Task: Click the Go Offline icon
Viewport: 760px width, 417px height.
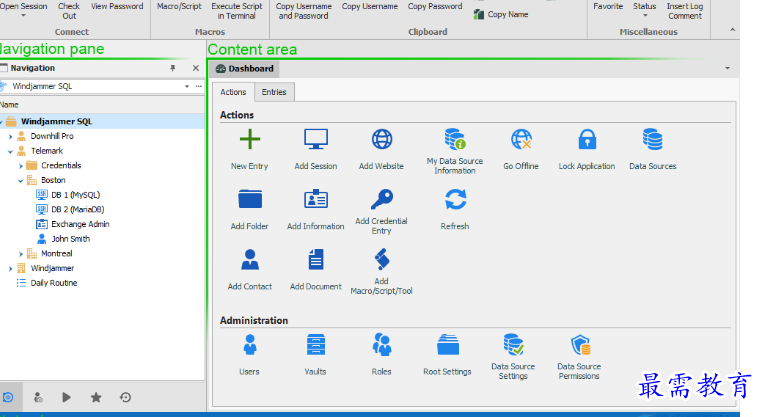Action: [521, 140]
